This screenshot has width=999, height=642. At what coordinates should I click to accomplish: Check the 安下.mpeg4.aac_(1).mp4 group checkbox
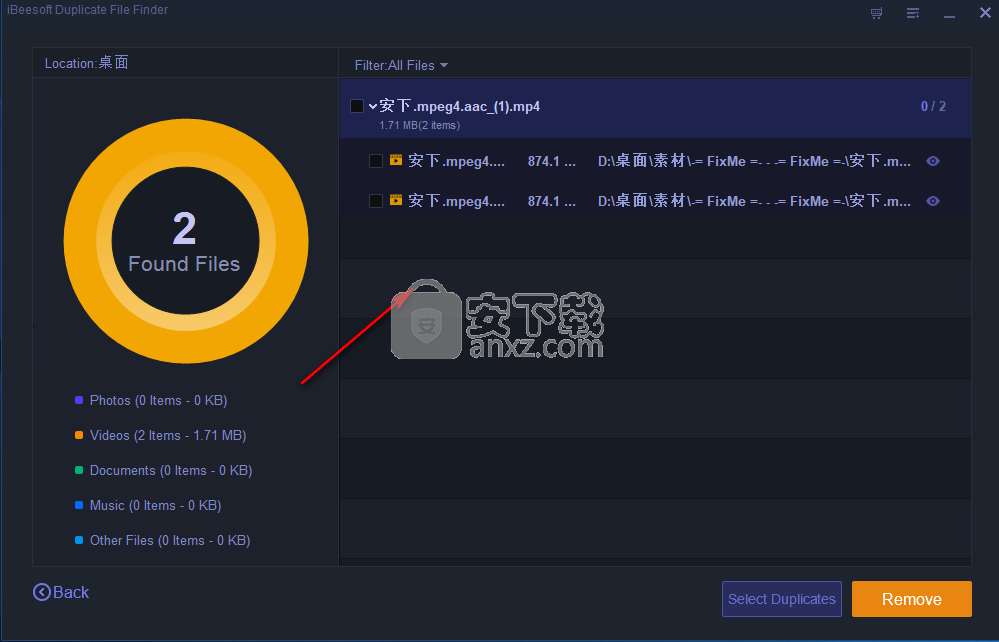(x=357, y=106)
